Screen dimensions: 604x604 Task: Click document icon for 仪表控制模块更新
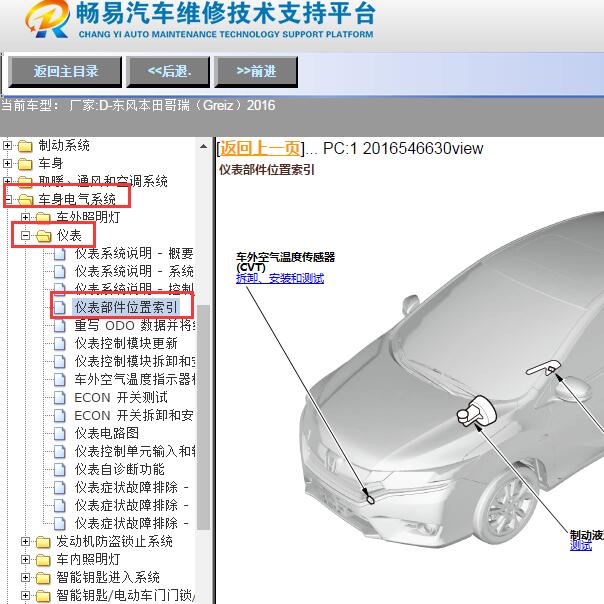(59, 344)
